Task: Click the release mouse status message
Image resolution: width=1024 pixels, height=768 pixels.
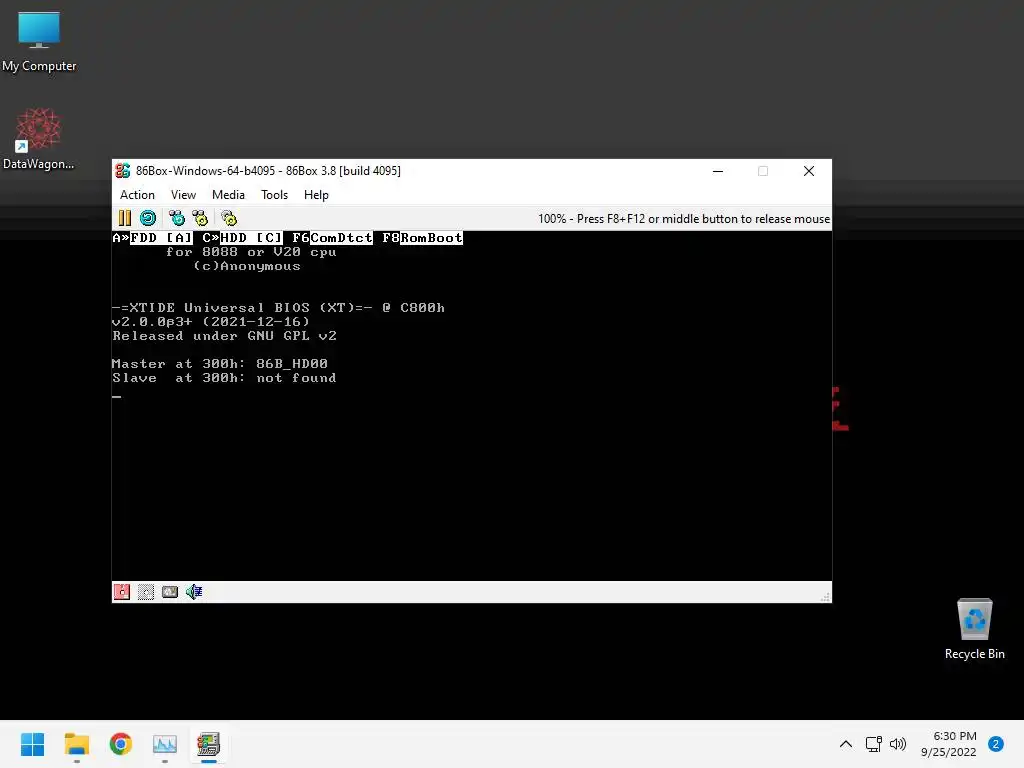Action: point(684,219)
